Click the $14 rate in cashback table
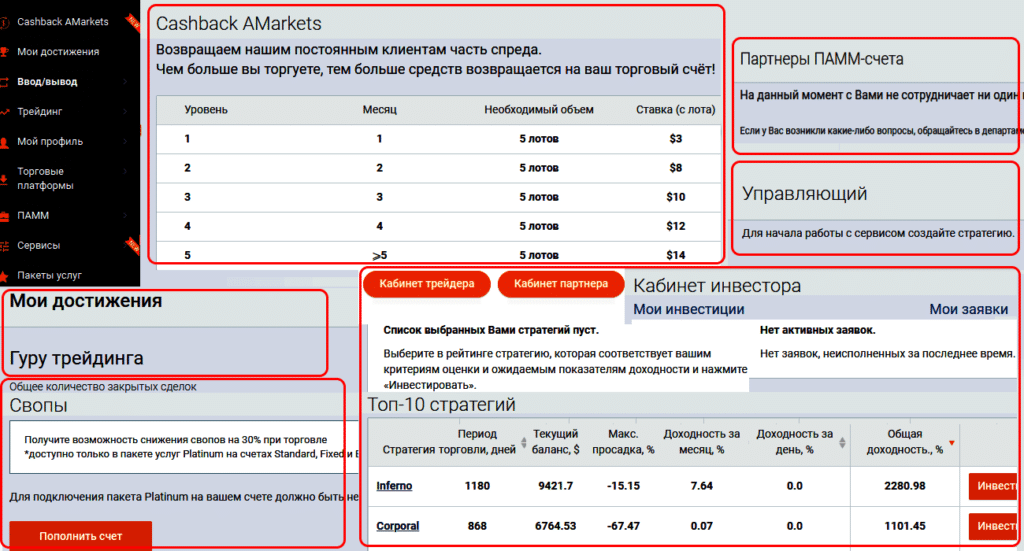 (675, 255)
